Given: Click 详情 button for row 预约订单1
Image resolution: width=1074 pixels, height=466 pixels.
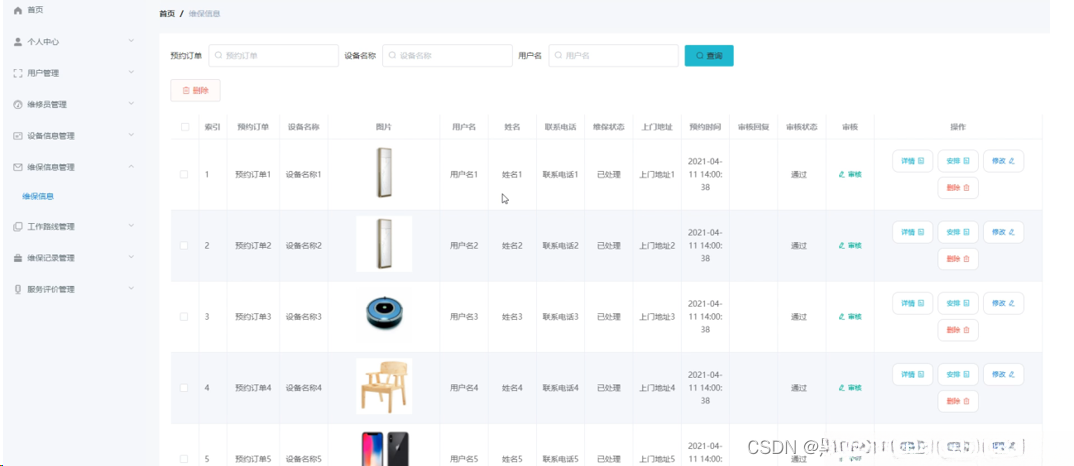Looking at the screenshot, I should click(912, 161).
